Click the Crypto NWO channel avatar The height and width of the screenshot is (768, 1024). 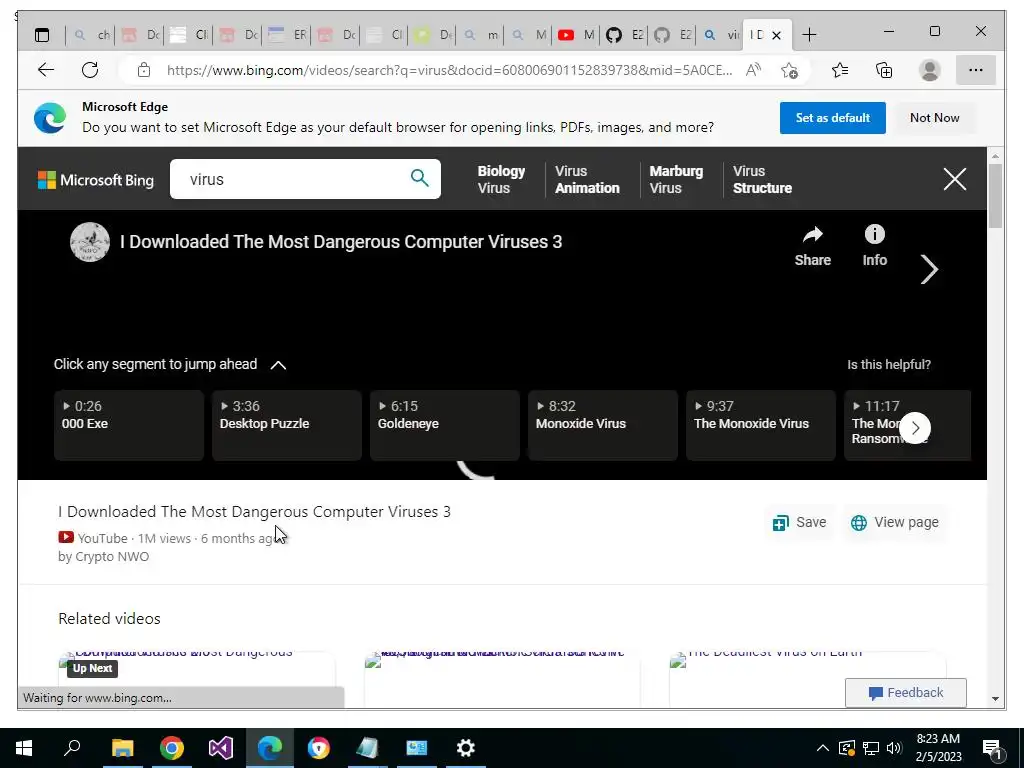89,242
